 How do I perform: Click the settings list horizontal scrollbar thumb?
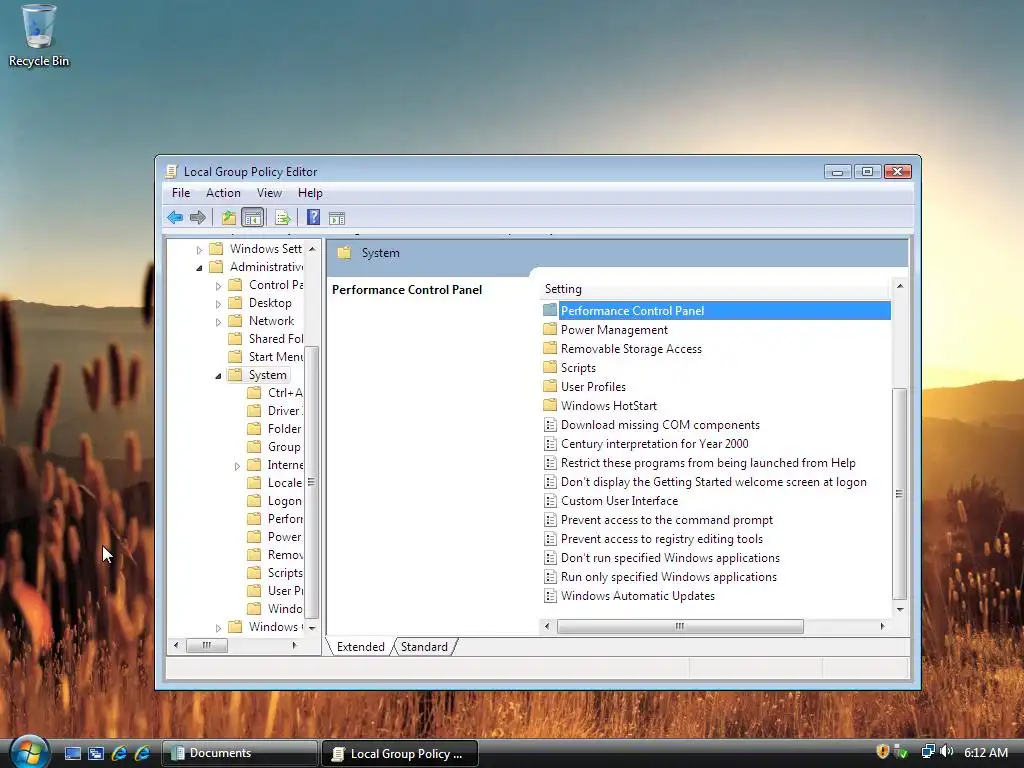[680, 626]
